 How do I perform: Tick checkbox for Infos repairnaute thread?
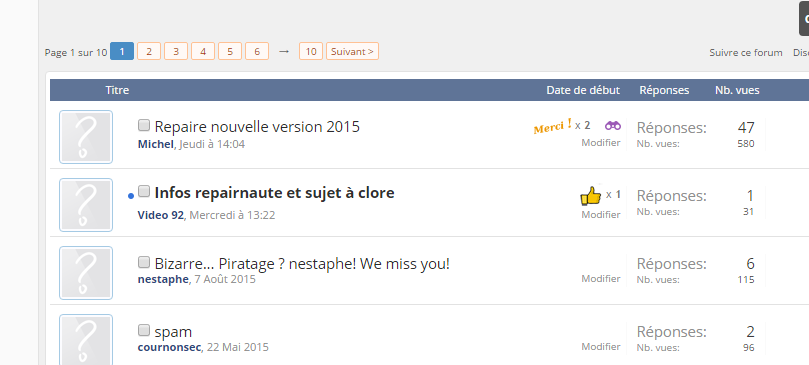[x=144, y=192]
